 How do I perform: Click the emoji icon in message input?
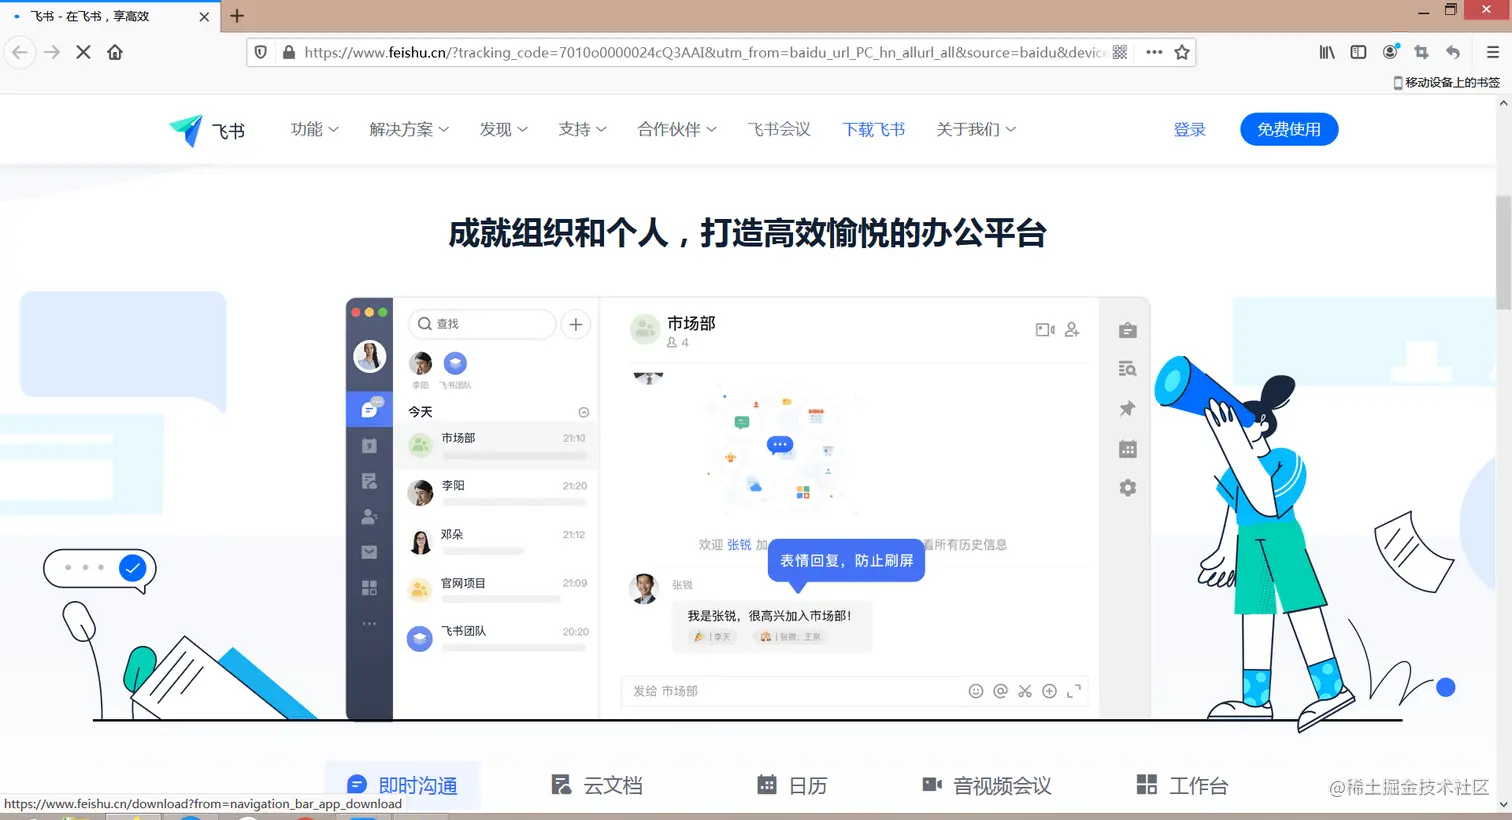(976, 691)
